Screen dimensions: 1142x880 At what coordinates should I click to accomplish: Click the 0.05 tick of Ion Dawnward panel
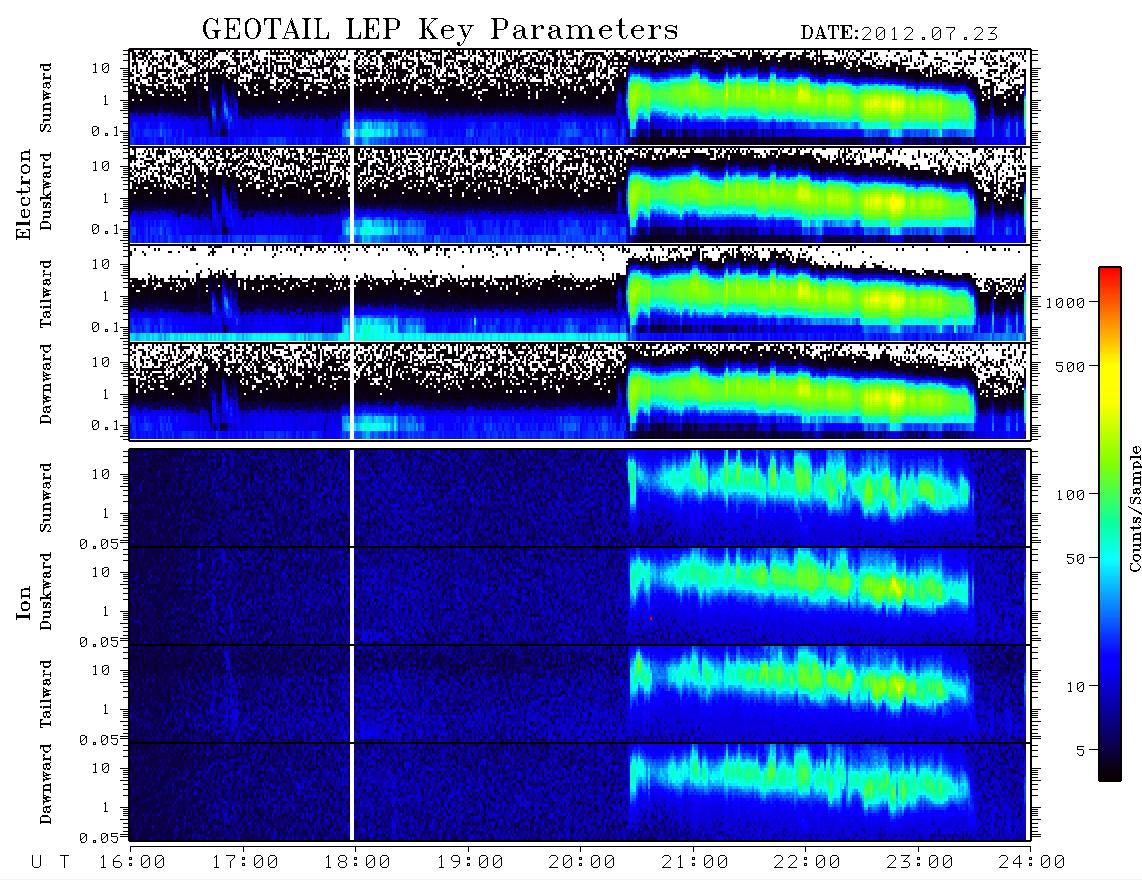tap(98, 838)
